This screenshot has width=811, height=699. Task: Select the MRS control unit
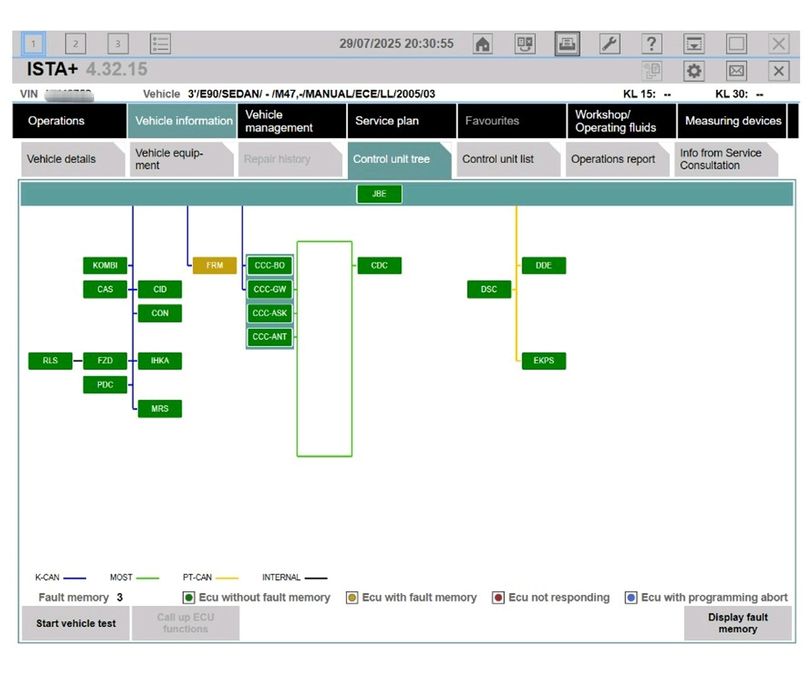(x=160, y=409)
